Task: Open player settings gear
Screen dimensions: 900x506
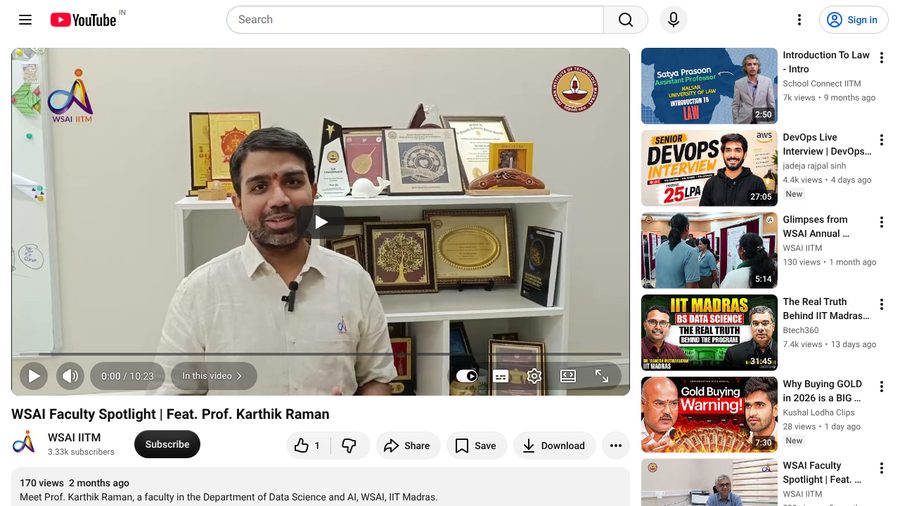Action: coord(534,376)
